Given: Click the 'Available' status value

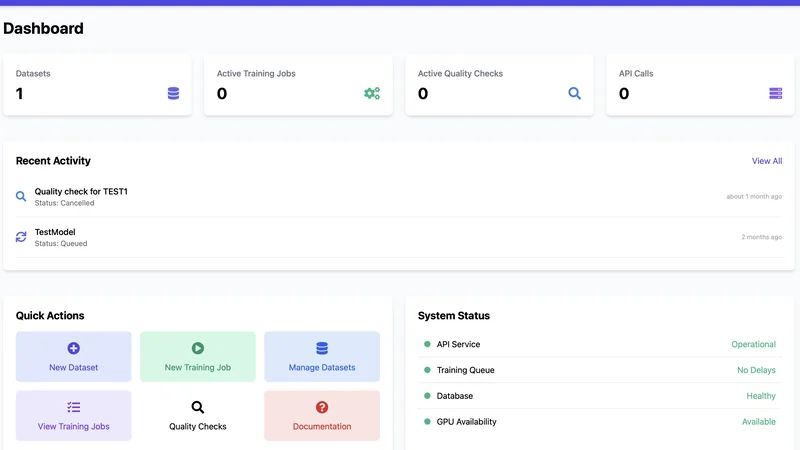Looking at the screenshot, I should click(759, 421).
